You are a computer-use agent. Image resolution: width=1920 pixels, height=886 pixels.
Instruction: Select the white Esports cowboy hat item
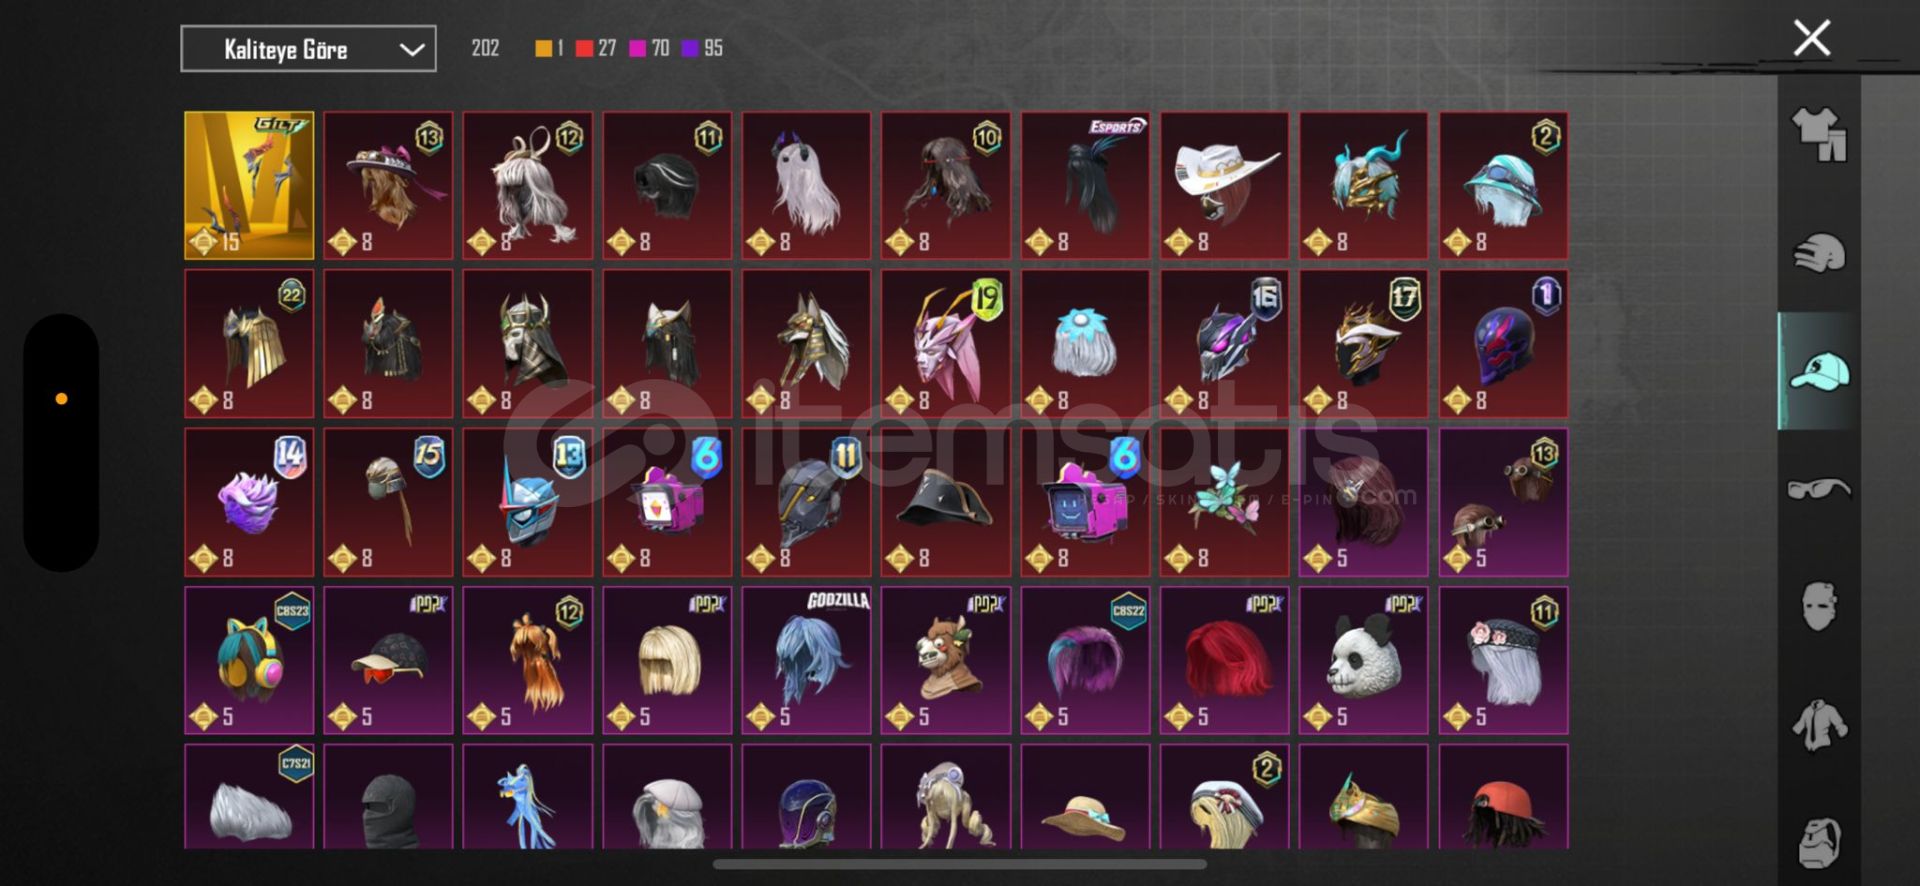(1224, 185)
